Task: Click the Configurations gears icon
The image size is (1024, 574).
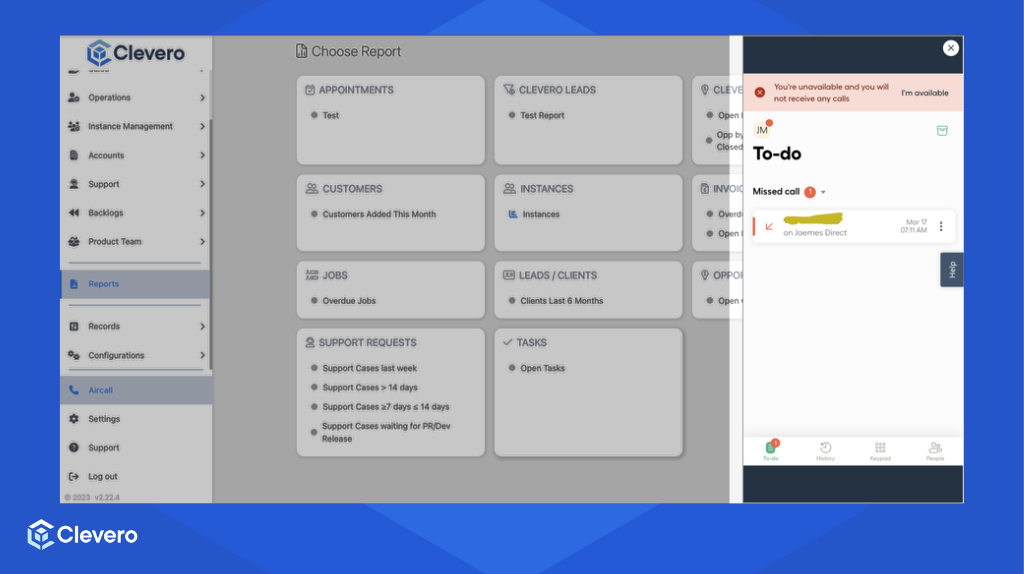Action: (74, 355)
